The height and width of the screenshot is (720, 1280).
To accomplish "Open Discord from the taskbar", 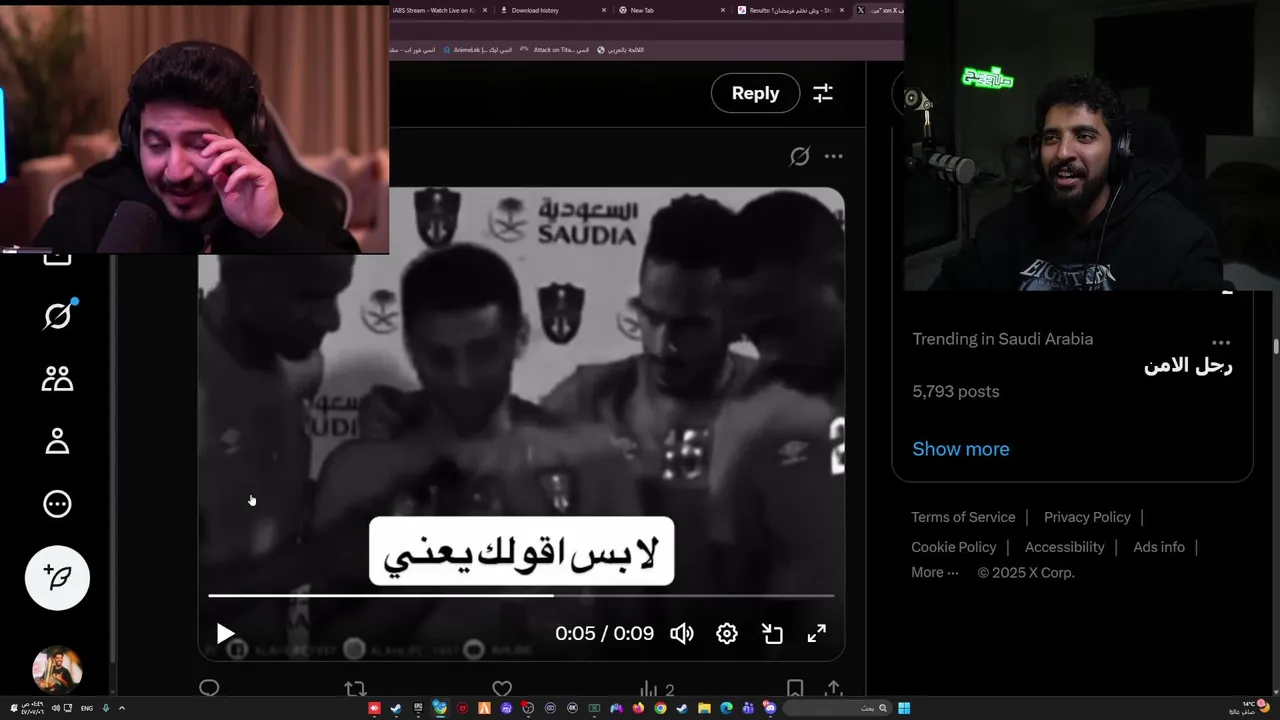I will 770,708.
